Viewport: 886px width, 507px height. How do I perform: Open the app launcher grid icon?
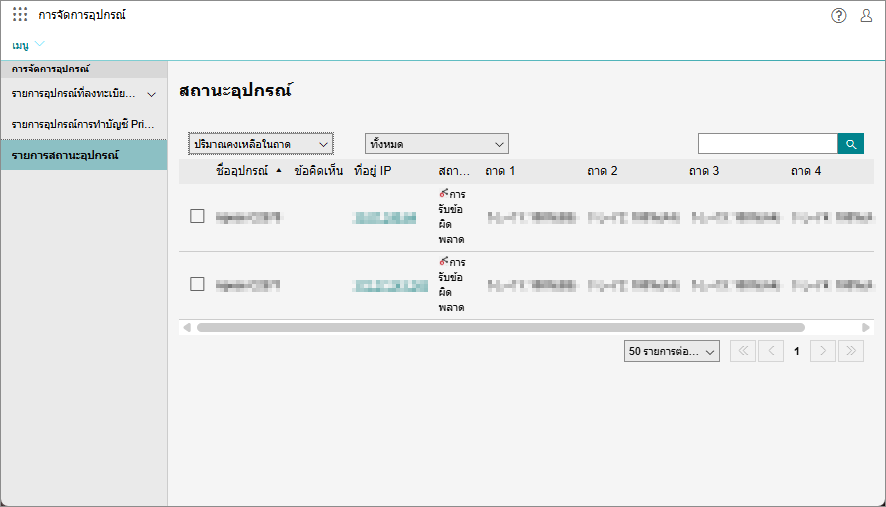20,15
